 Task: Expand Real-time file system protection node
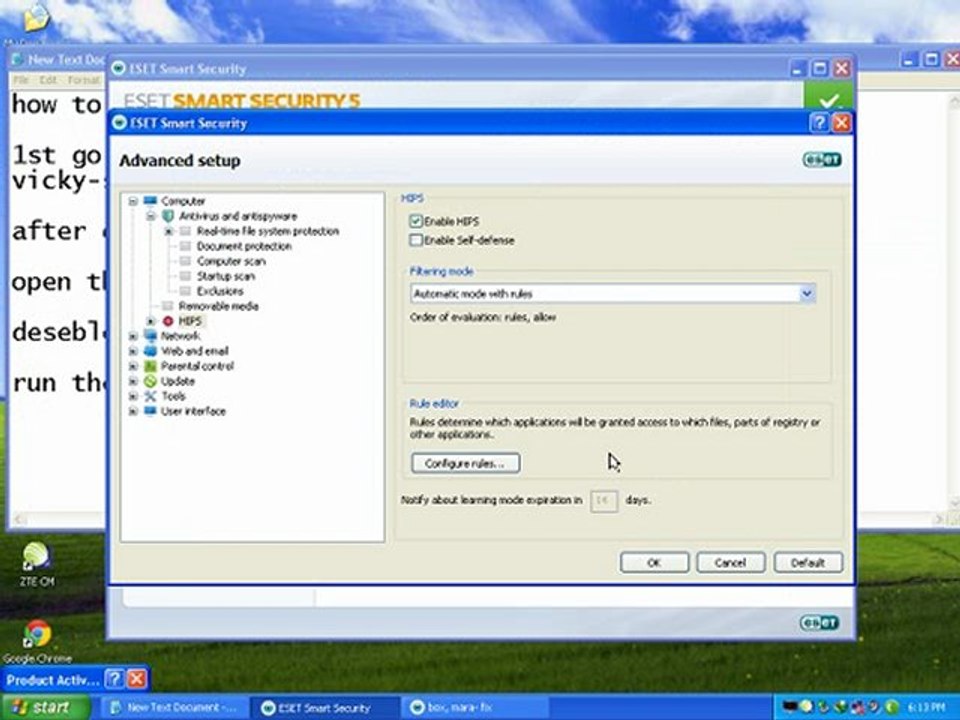click(x=168, y=231)
